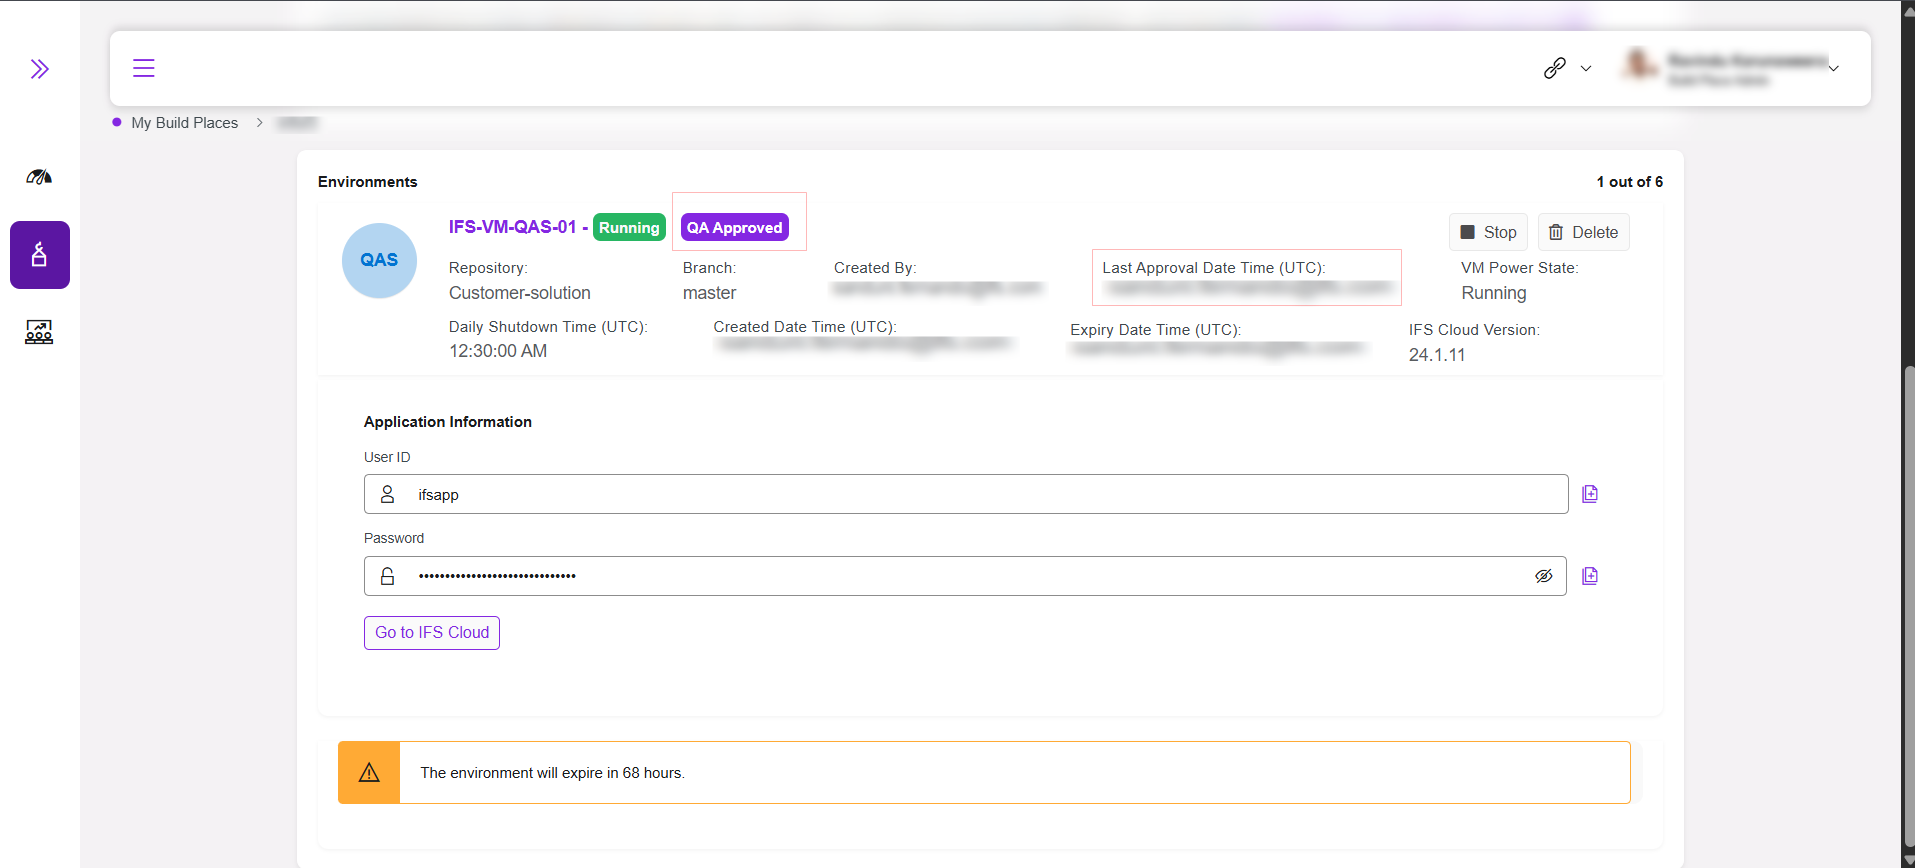Copy the User ID value
Viewport: 1915px width, 868px height.
(x=1590, y=494)
